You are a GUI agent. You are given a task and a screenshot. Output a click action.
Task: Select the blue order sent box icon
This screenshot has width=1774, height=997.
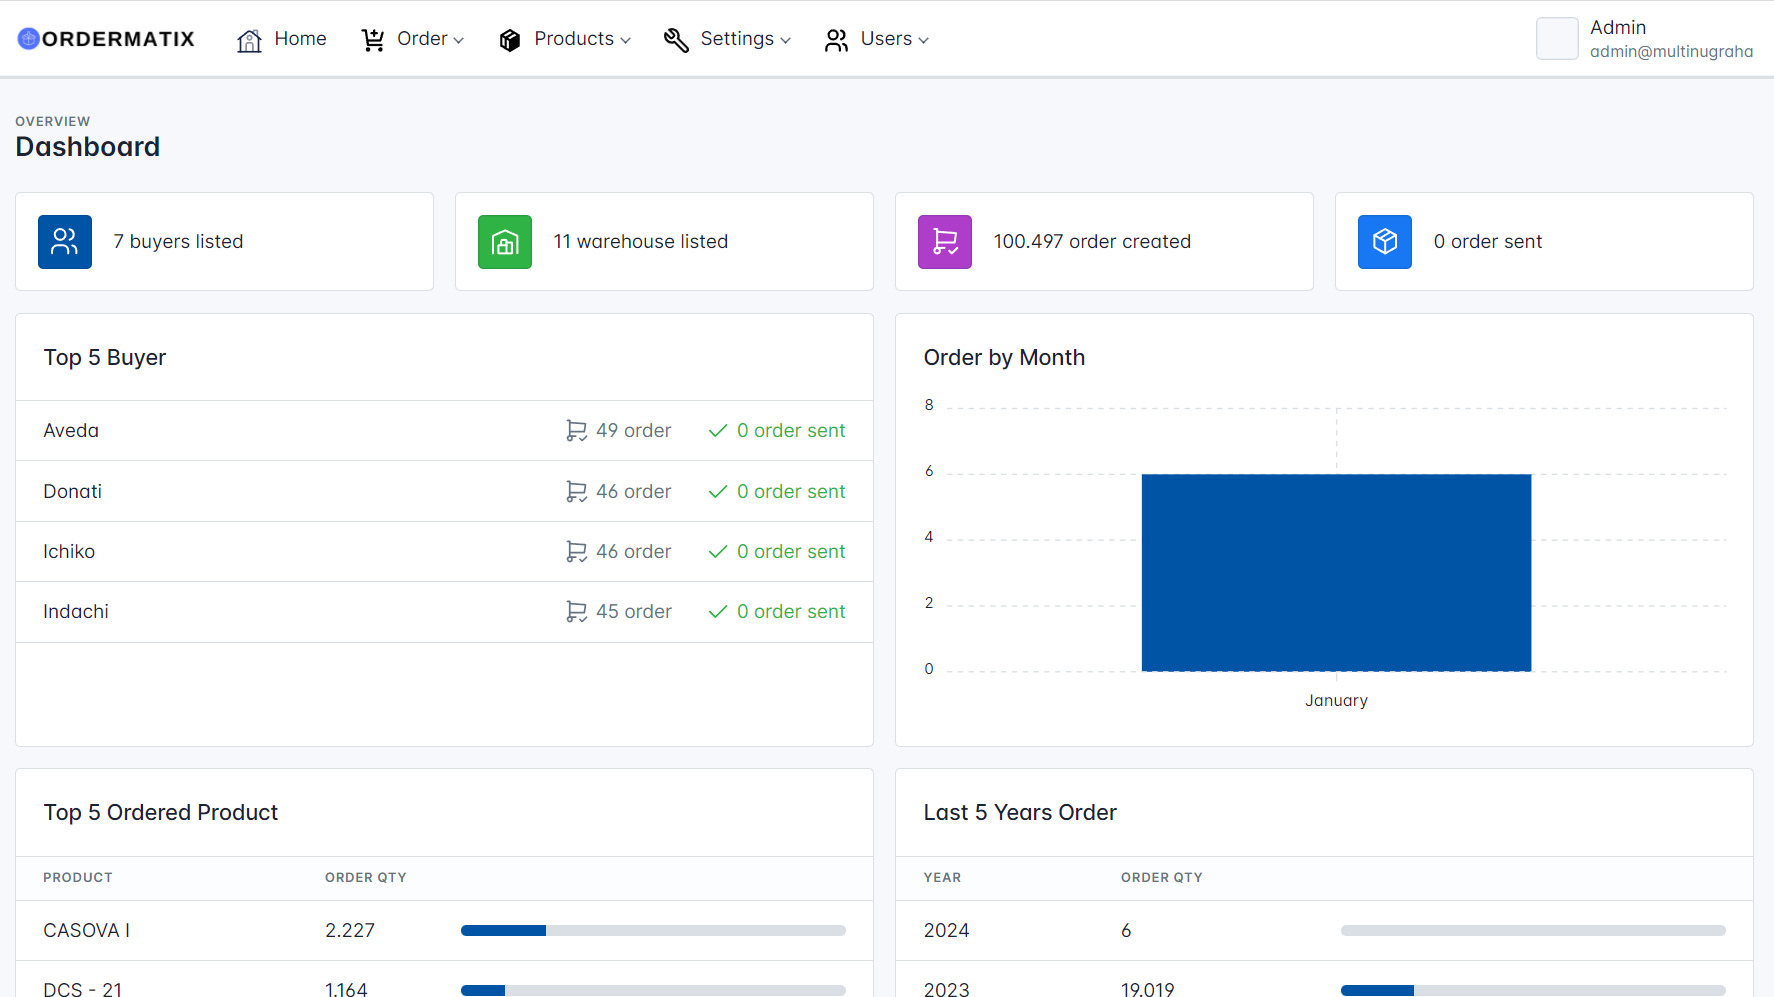point(1384,241)
